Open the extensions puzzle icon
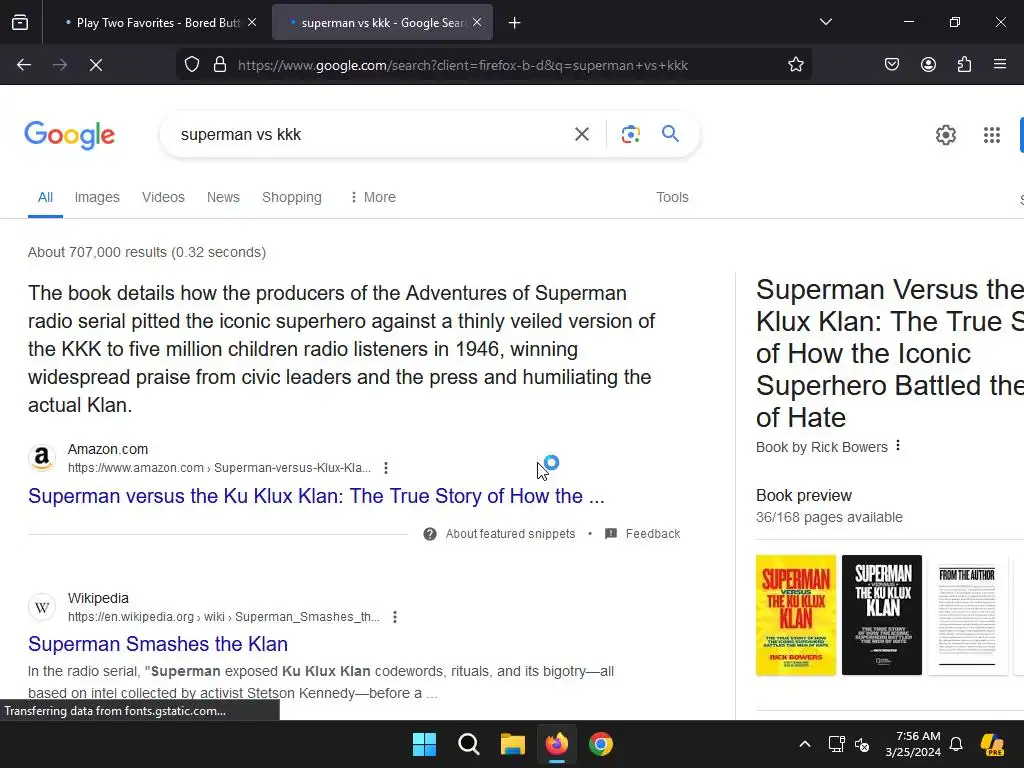The image size is (1024, 768). [964, 64]
